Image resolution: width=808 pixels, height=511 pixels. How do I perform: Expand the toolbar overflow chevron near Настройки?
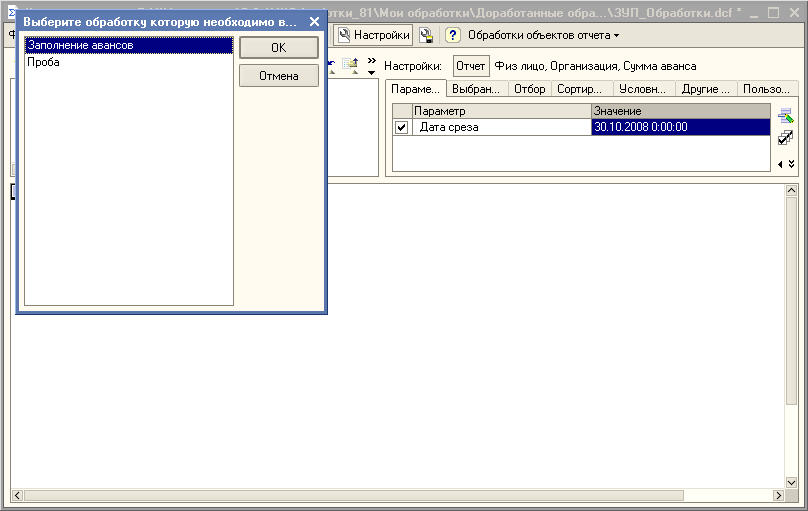pyautogui.click(x=372, y=66)
